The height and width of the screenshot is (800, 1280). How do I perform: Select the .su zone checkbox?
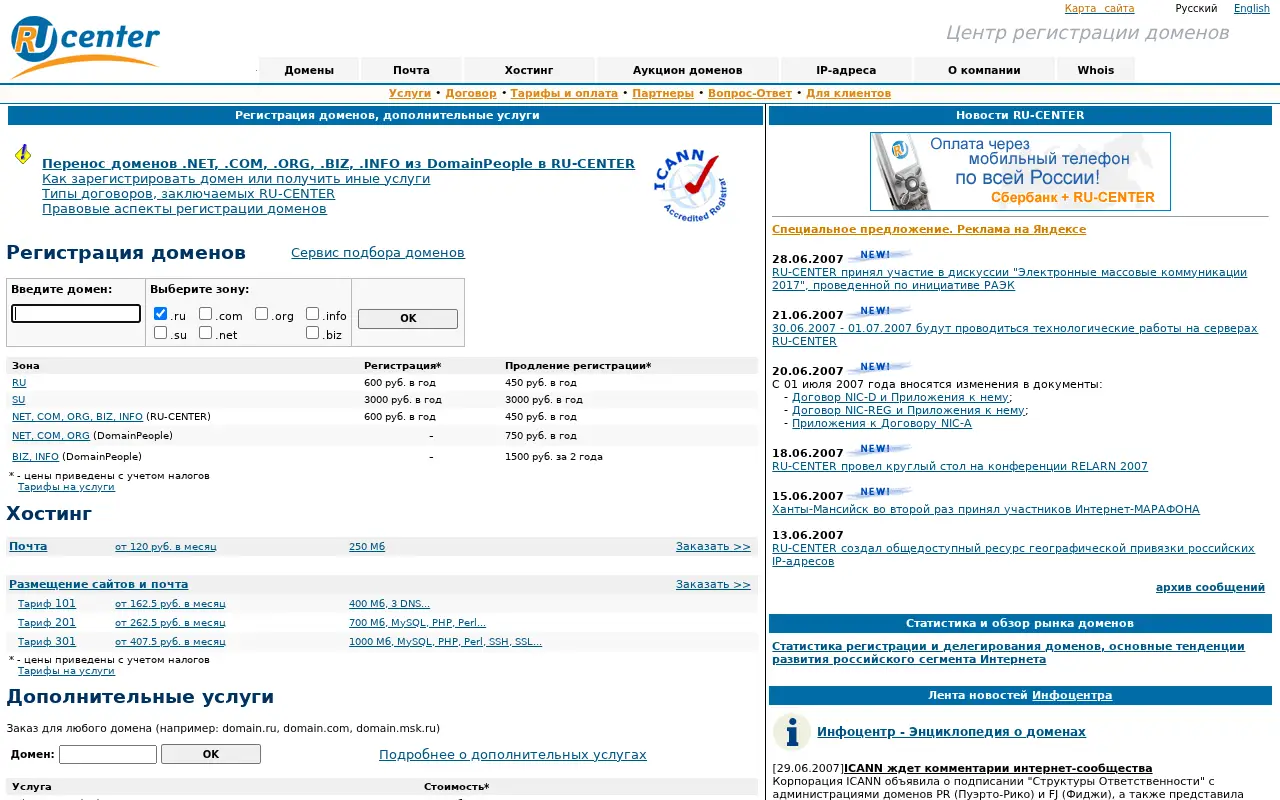(x=161, y=333)
